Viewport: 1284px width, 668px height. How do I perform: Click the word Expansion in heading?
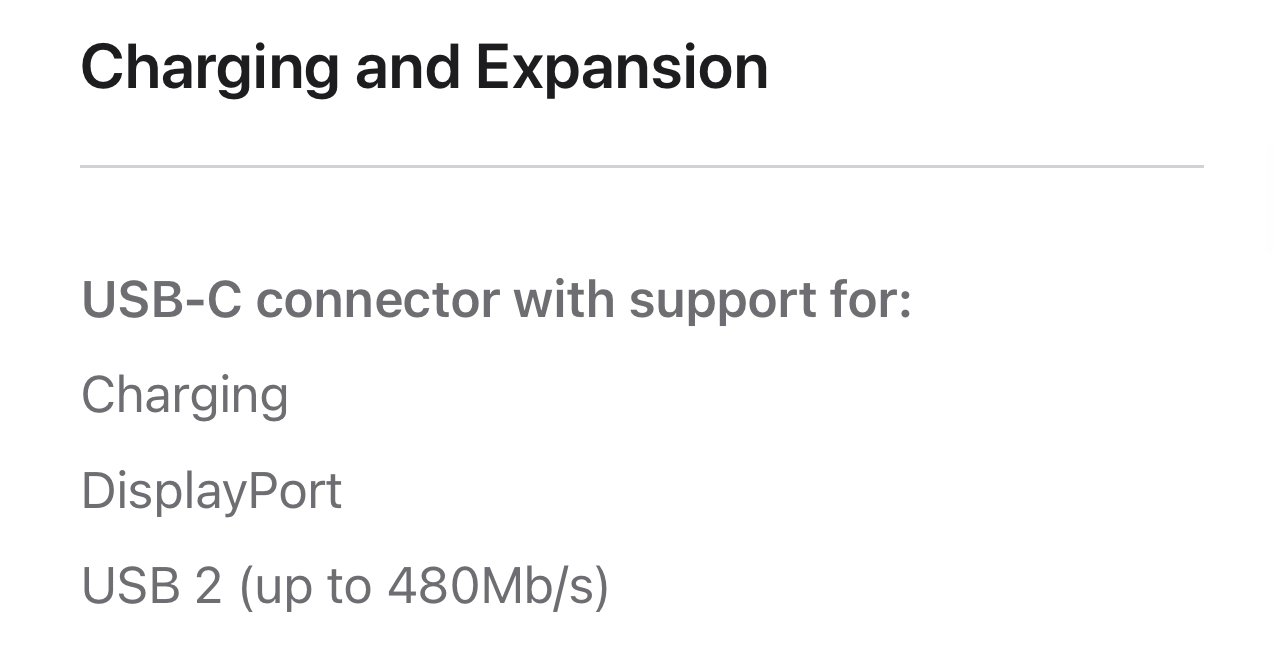click(x=621, y=68)
